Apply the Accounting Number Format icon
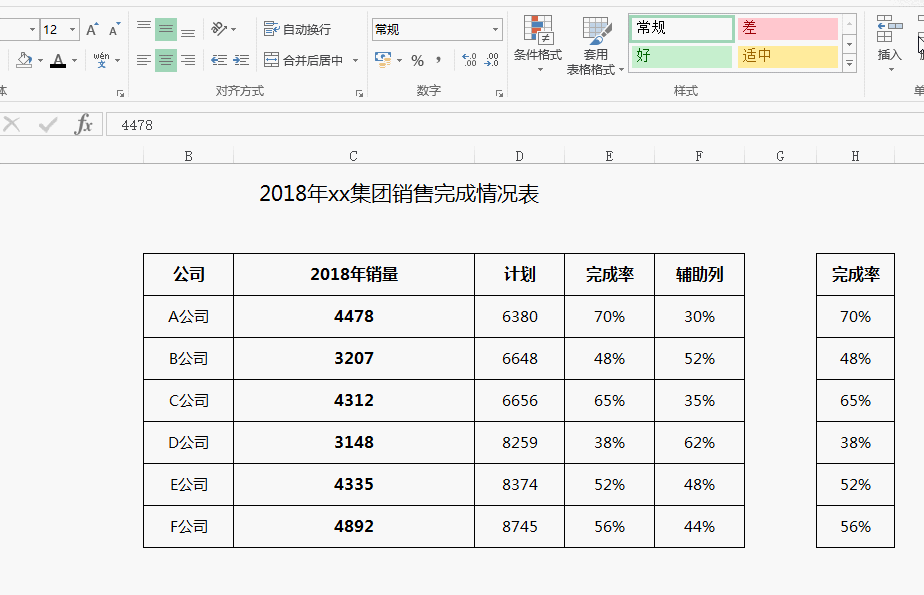924x595 pixels. pyautogui.click(x=382, y=60)
